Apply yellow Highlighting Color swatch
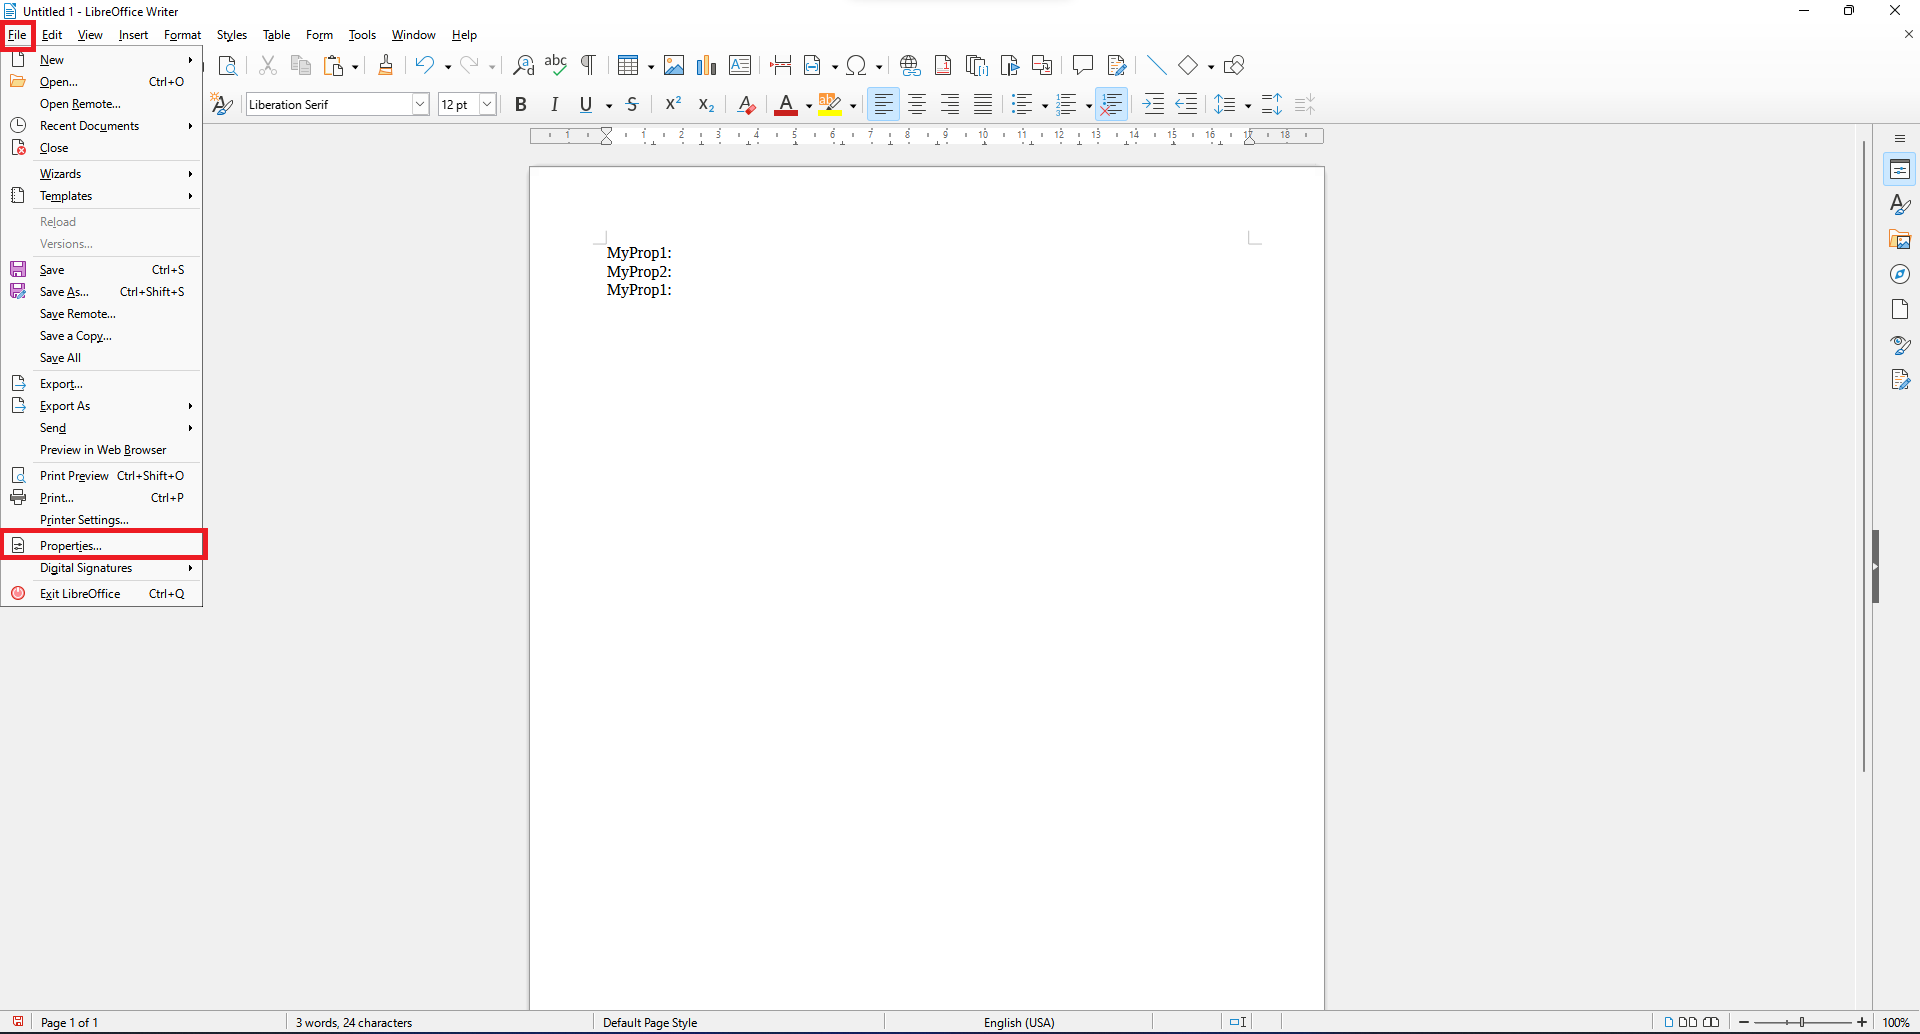This screenshot has height=1034, width=1920. [830, 104]
